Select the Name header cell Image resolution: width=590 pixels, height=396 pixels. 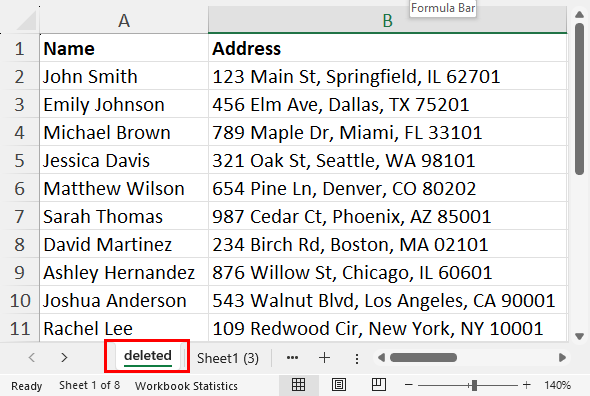pos(124,48)
